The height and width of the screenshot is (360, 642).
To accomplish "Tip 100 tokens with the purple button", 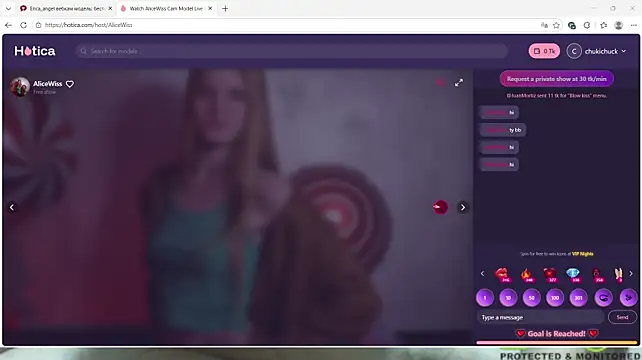I will [x=555, y=298].
